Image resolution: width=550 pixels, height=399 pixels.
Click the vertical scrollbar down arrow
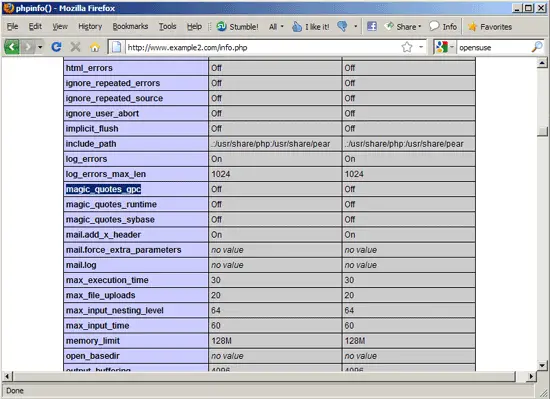pos(542,365)
